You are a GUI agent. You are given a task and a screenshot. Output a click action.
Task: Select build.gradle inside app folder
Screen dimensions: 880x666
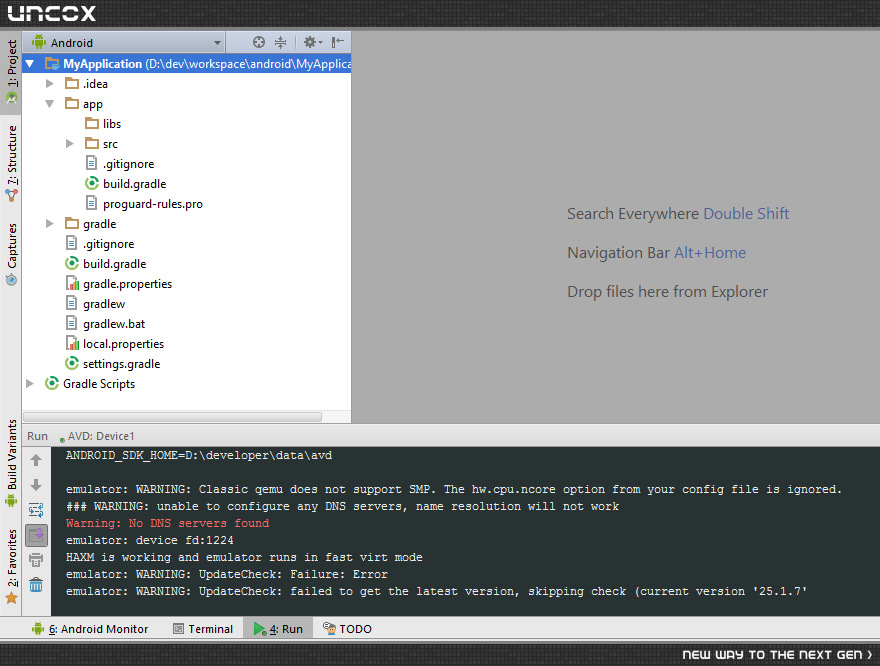[135, 184]
